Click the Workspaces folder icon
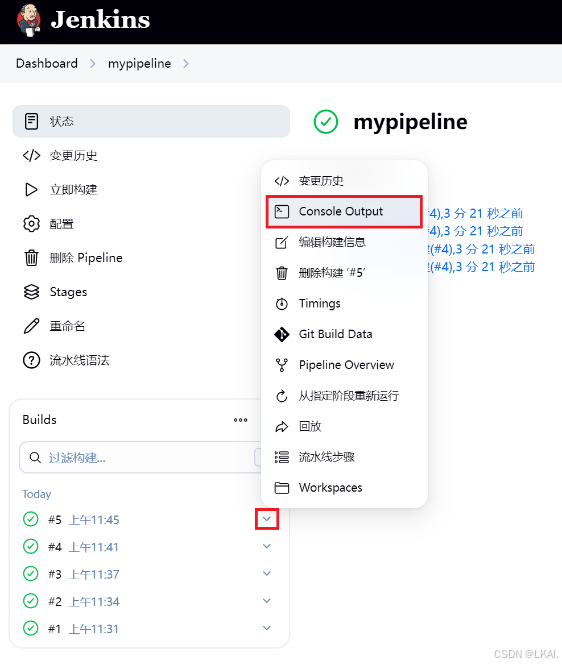The width and height of the screenshot is (562, 665). point(282,488)
